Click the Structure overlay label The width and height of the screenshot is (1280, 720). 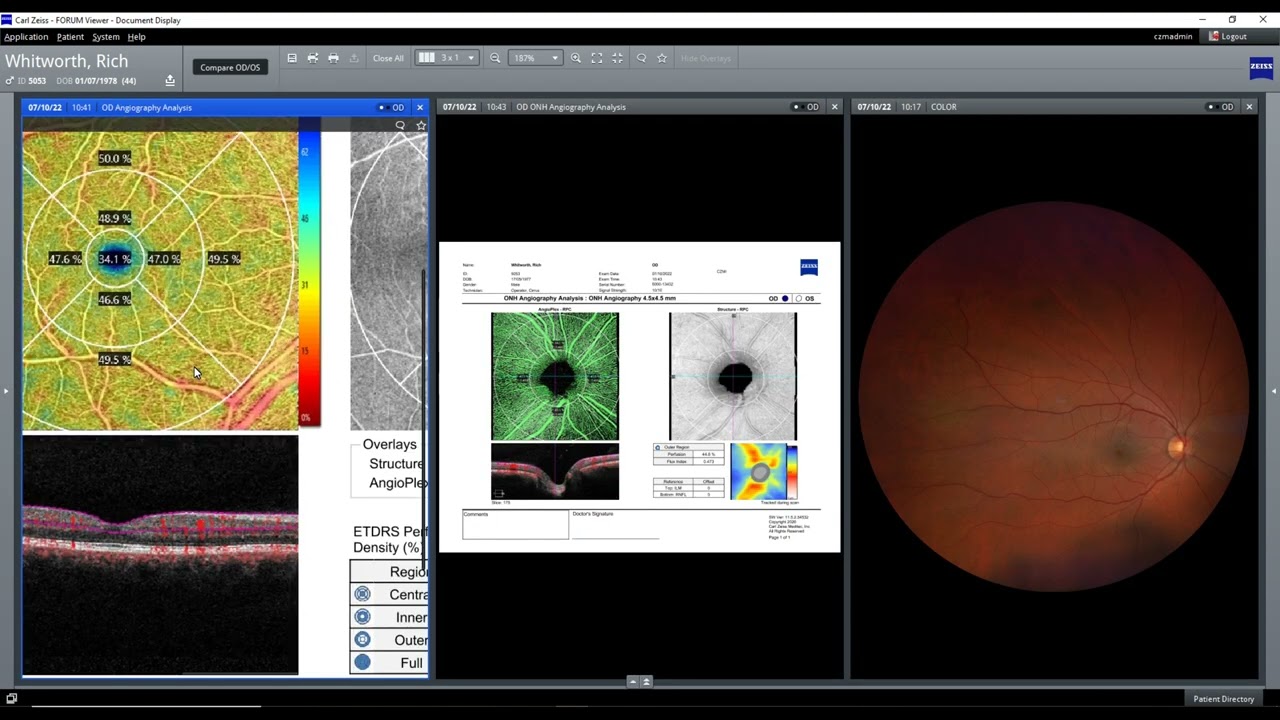pos(396,464)
